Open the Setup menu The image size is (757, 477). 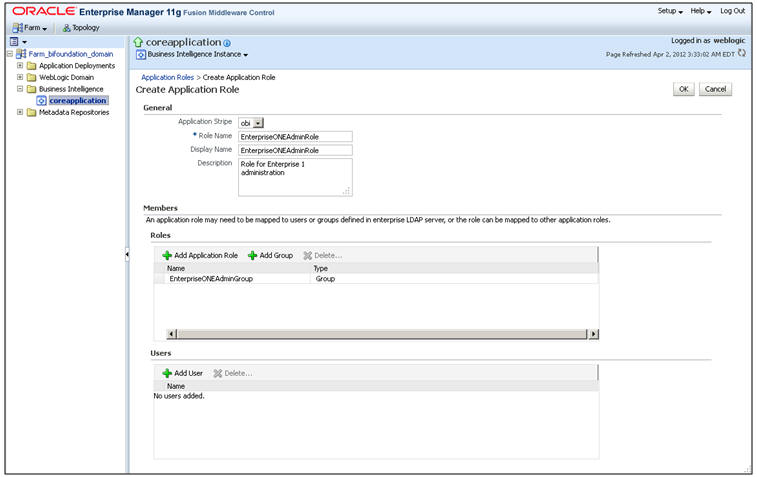pyautogui.click(x=670, y=11)
